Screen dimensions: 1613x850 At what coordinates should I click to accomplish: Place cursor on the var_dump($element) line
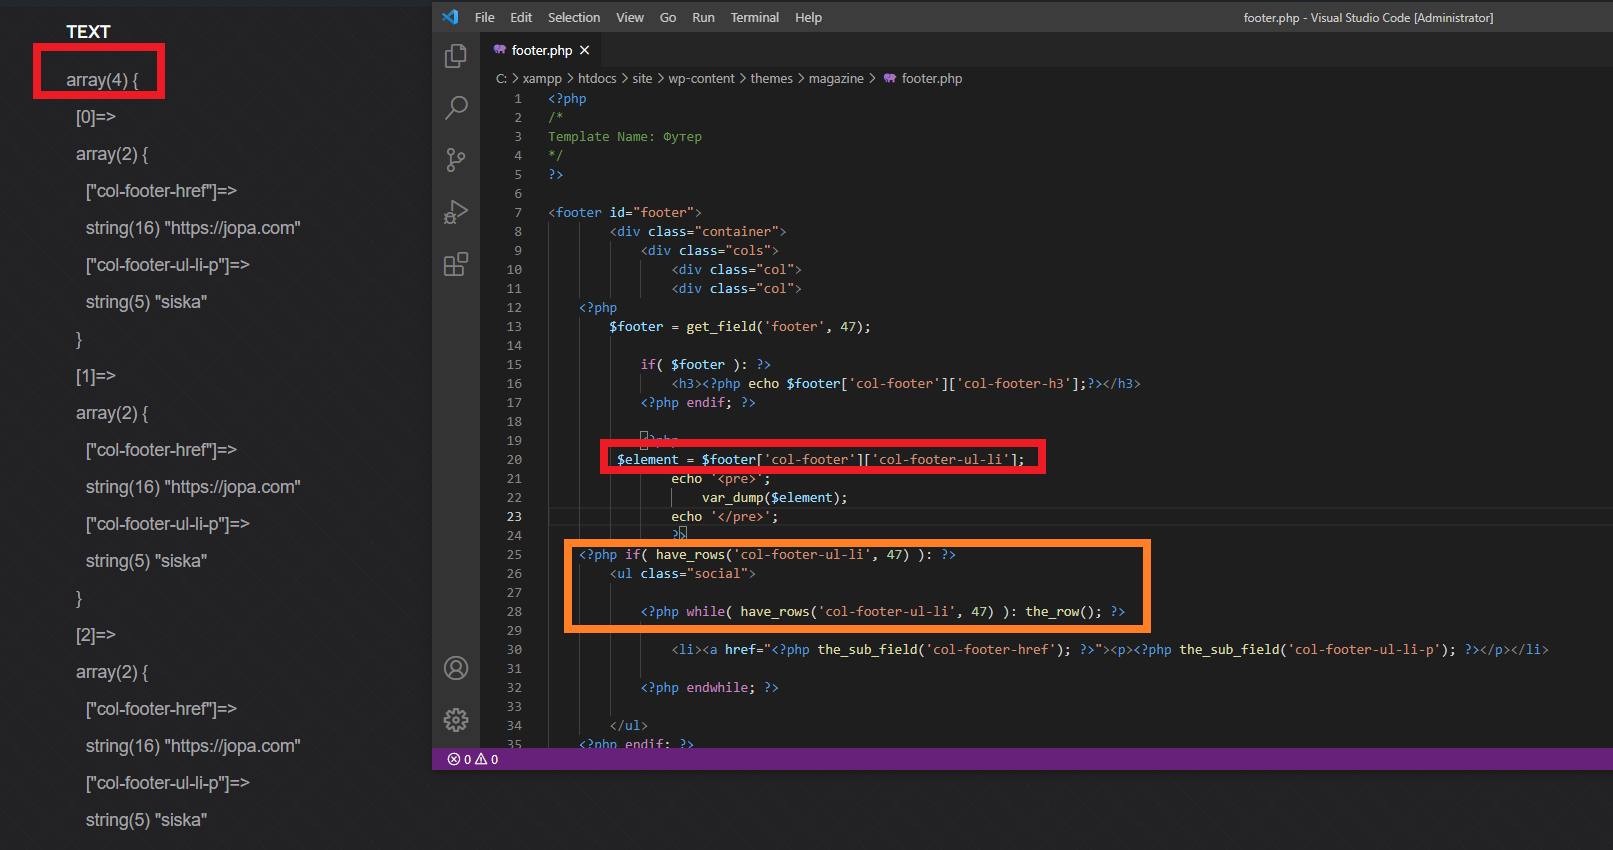click(x=775, y=497)
